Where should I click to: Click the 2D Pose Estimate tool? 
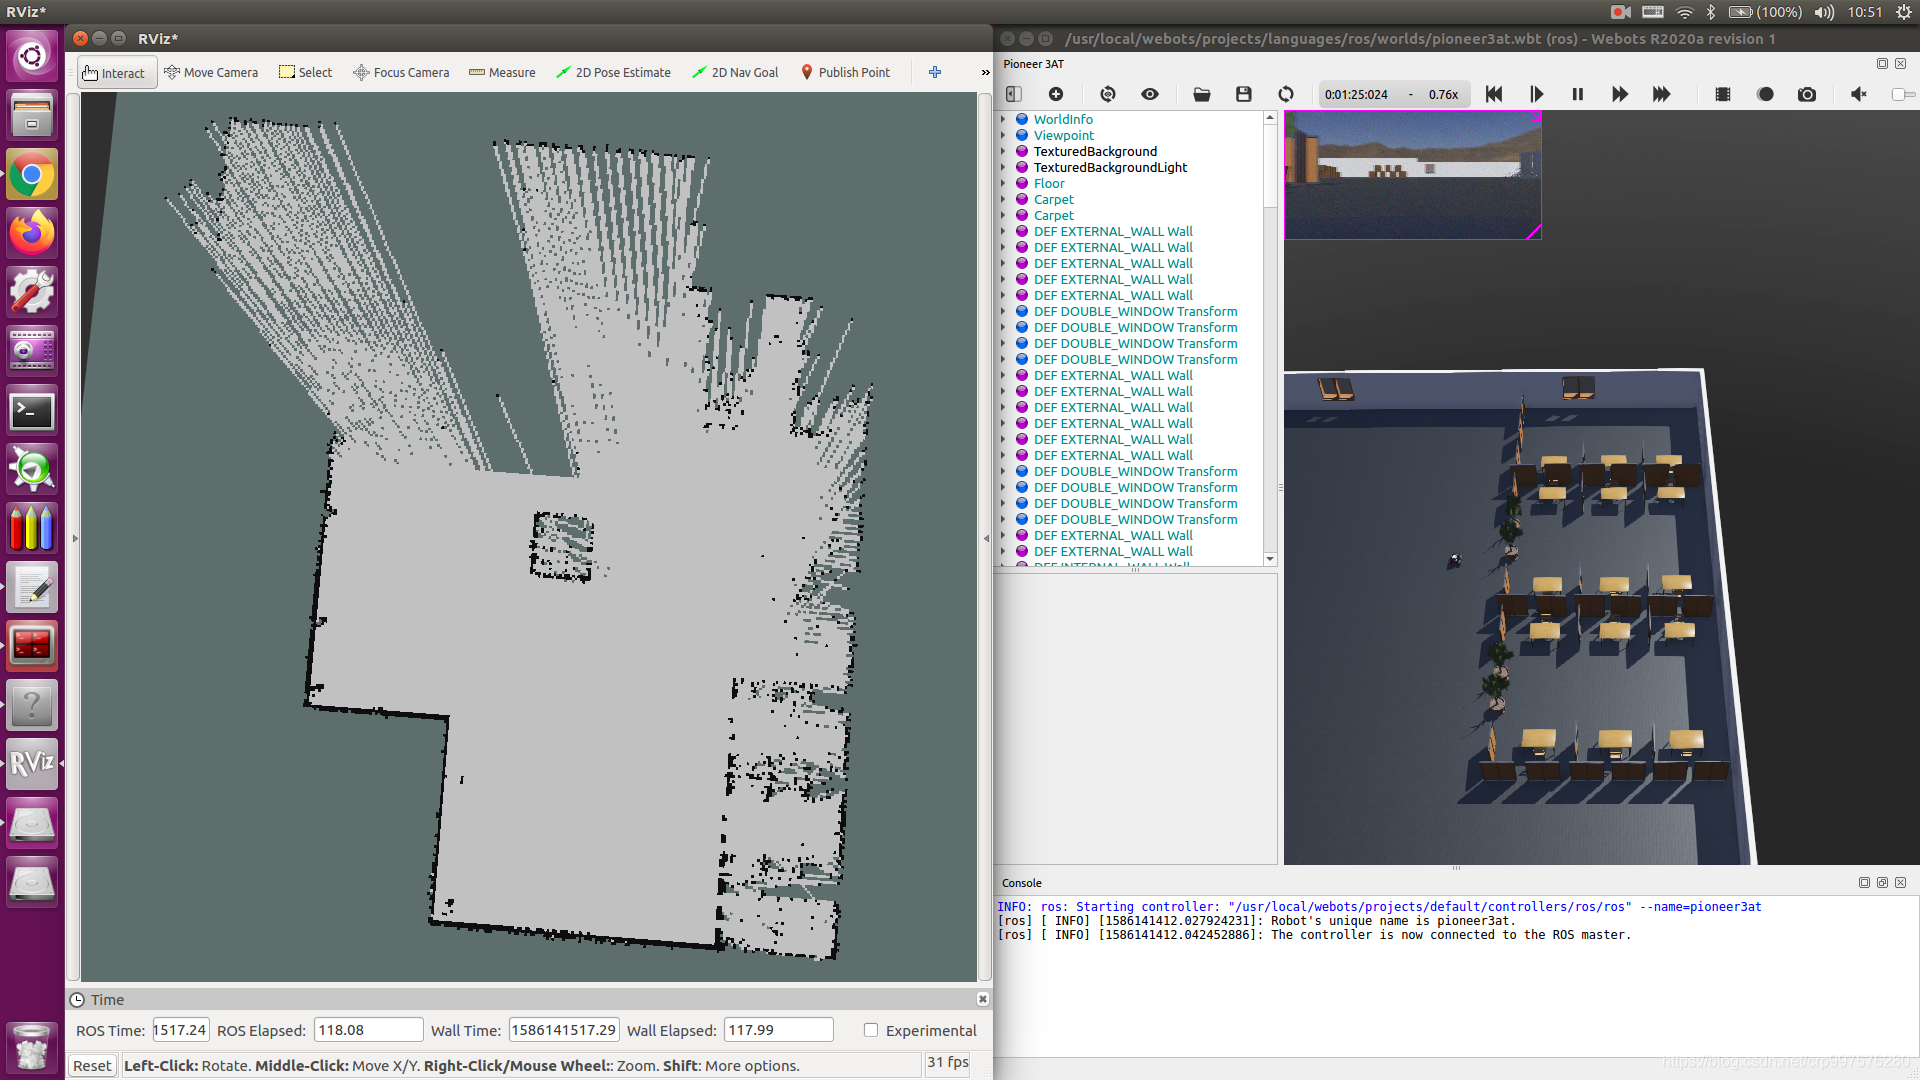pyautogui.click(x=617, y=71)
